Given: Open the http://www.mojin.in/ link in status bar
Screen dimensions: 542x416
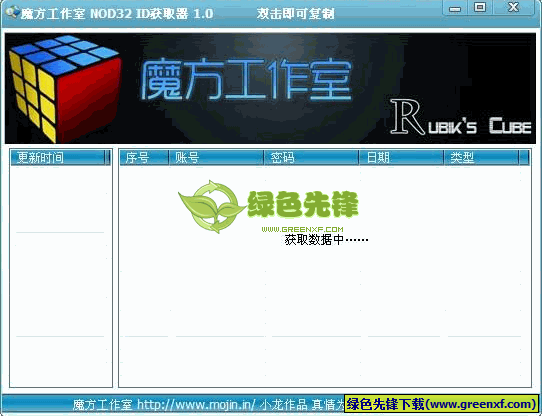Looking at the screenshot, I should tap(196, 404).
